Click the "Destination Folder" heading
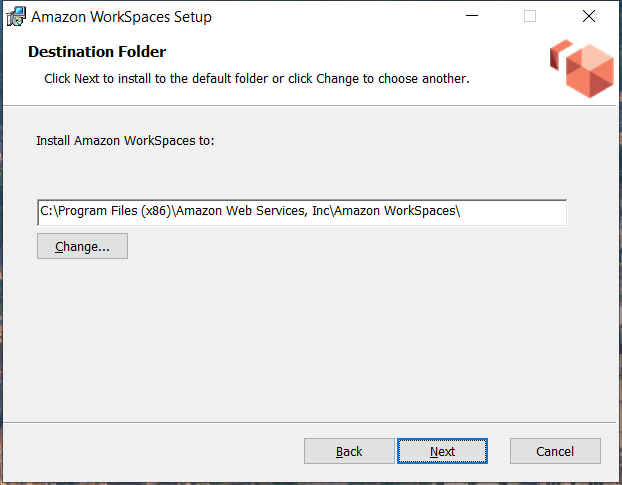622x485 pixels. [x=97, y=52]
